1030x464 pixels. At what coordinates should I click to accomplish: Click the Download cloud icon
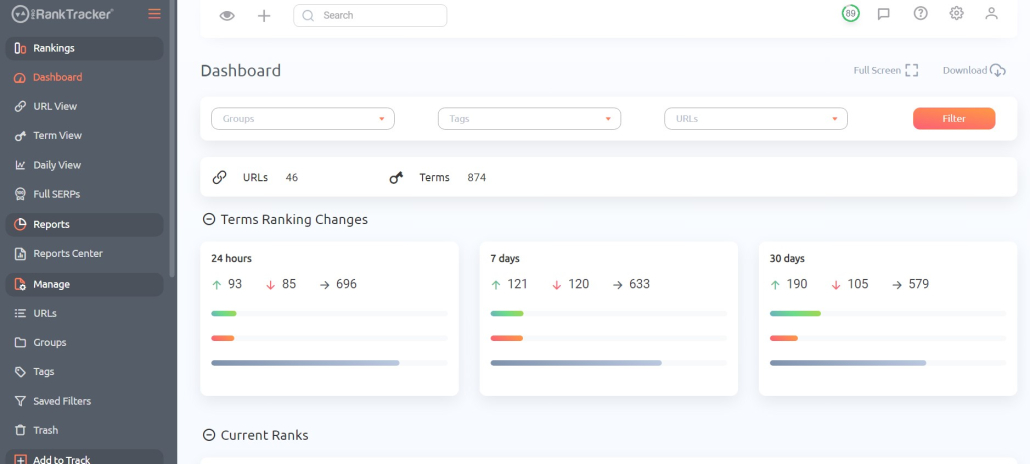click(998, 70)
